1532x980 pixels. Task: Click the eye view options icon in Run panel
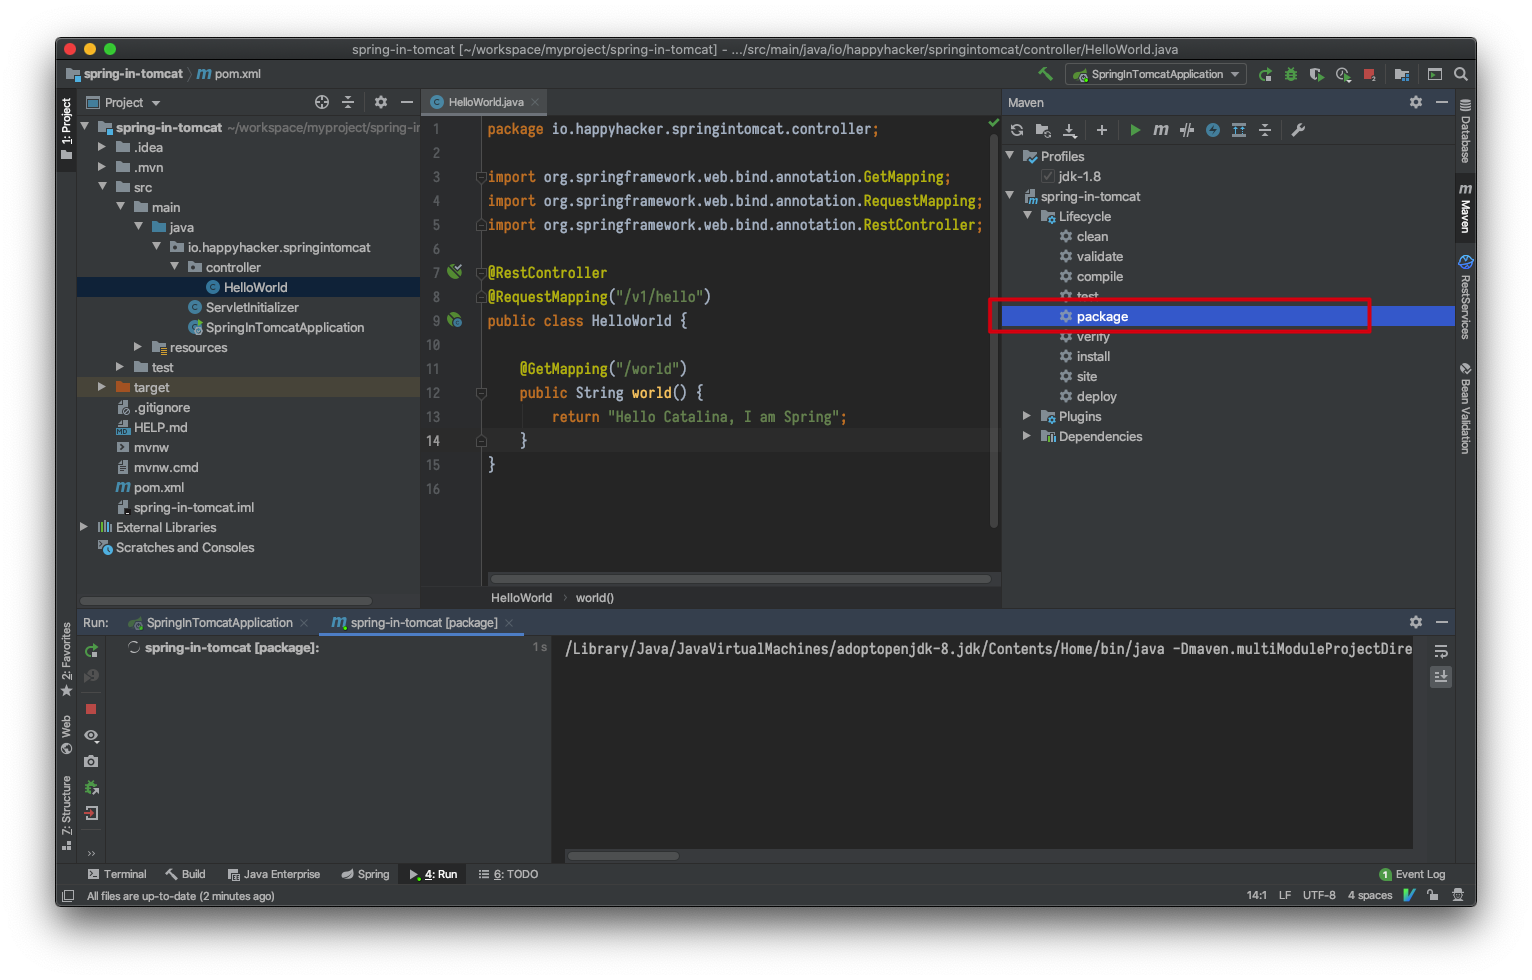[91, 736]
